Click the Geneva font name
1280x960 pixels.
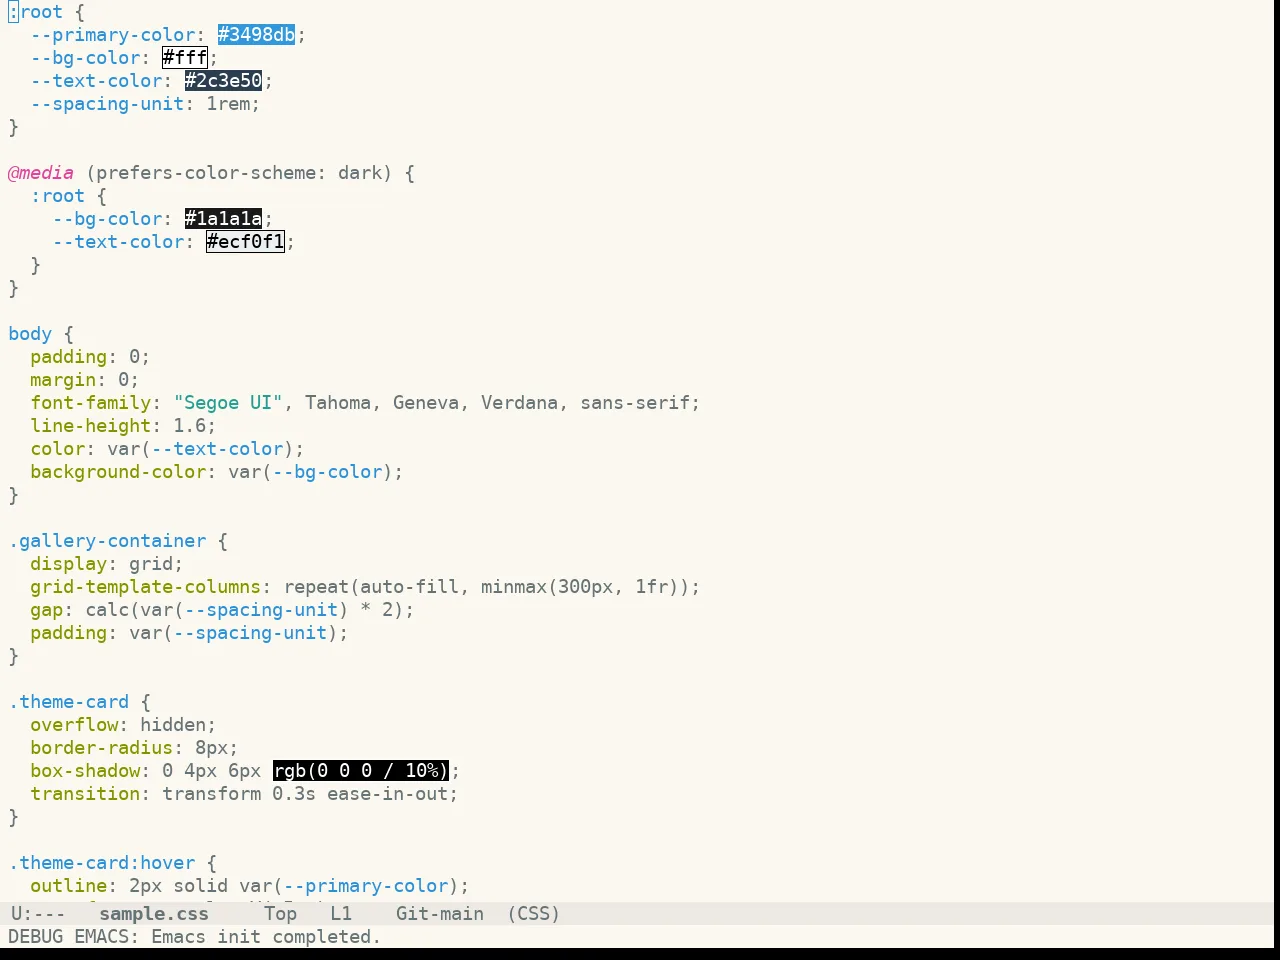pos(426,403)
